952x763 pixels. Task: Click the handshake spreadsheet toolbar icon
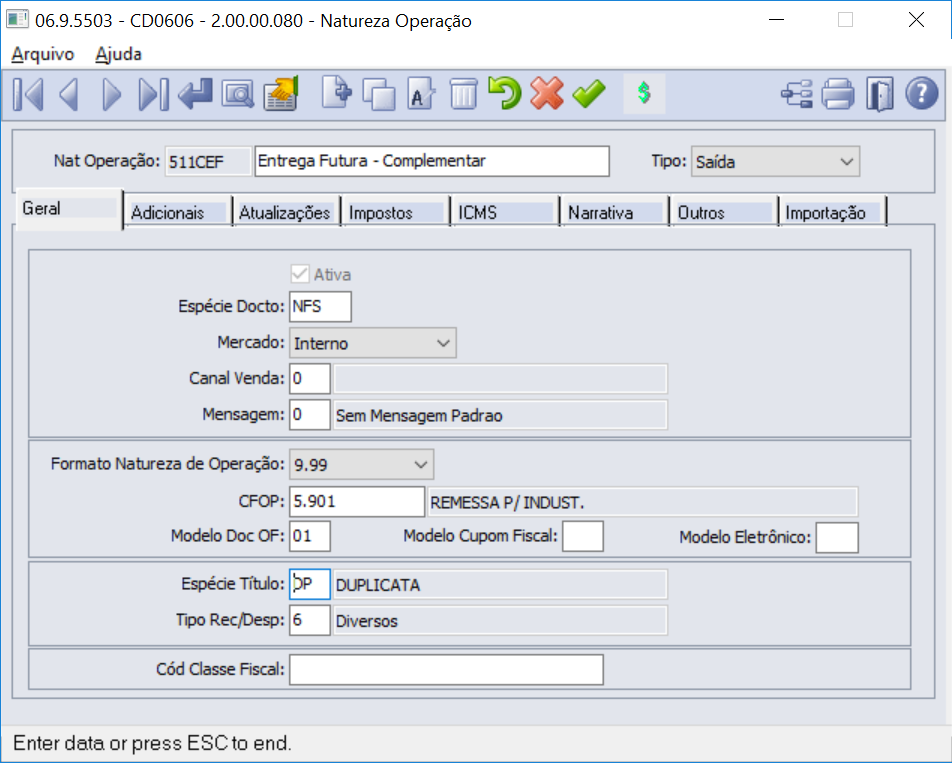click(x=280, y=93)
